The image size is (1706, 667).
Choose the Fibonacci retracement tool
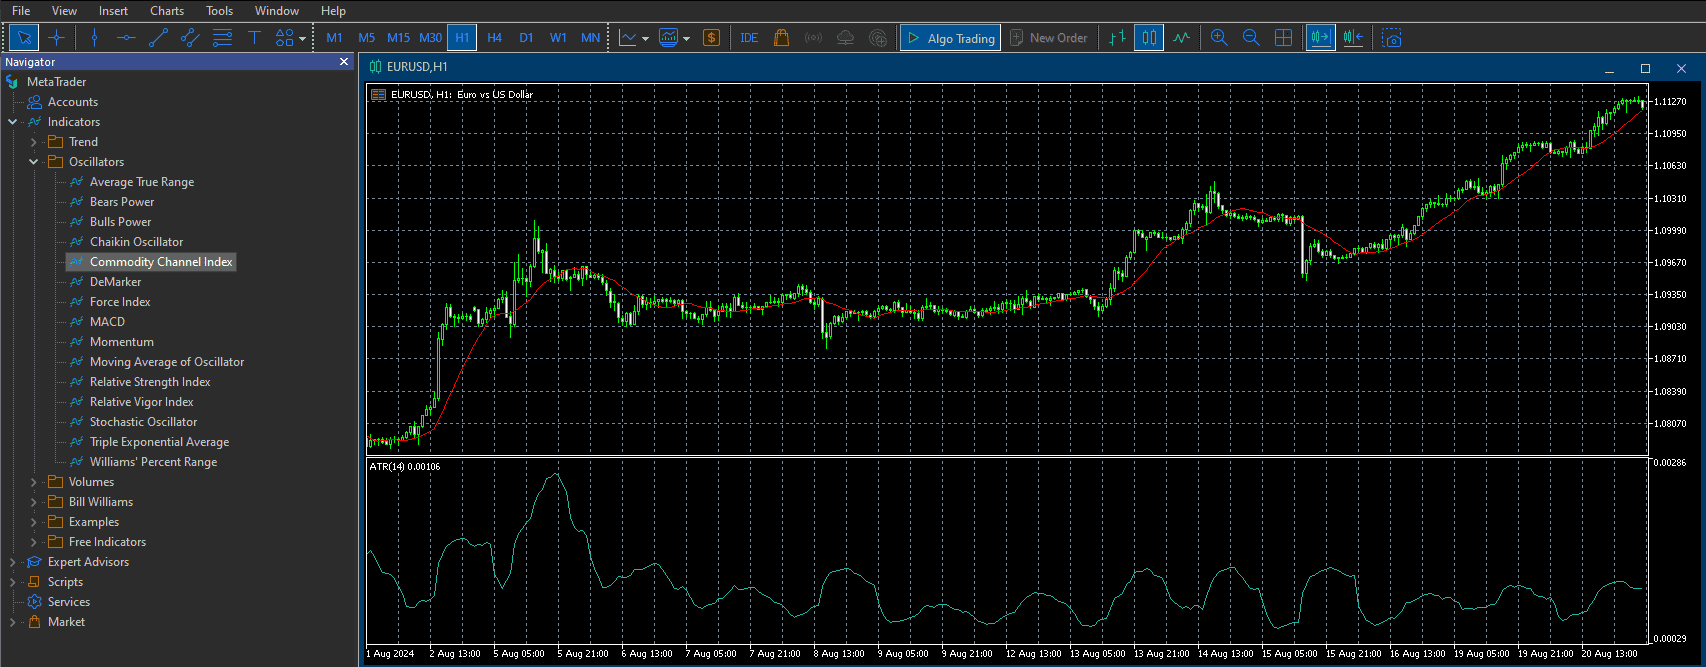pos(222,38)
